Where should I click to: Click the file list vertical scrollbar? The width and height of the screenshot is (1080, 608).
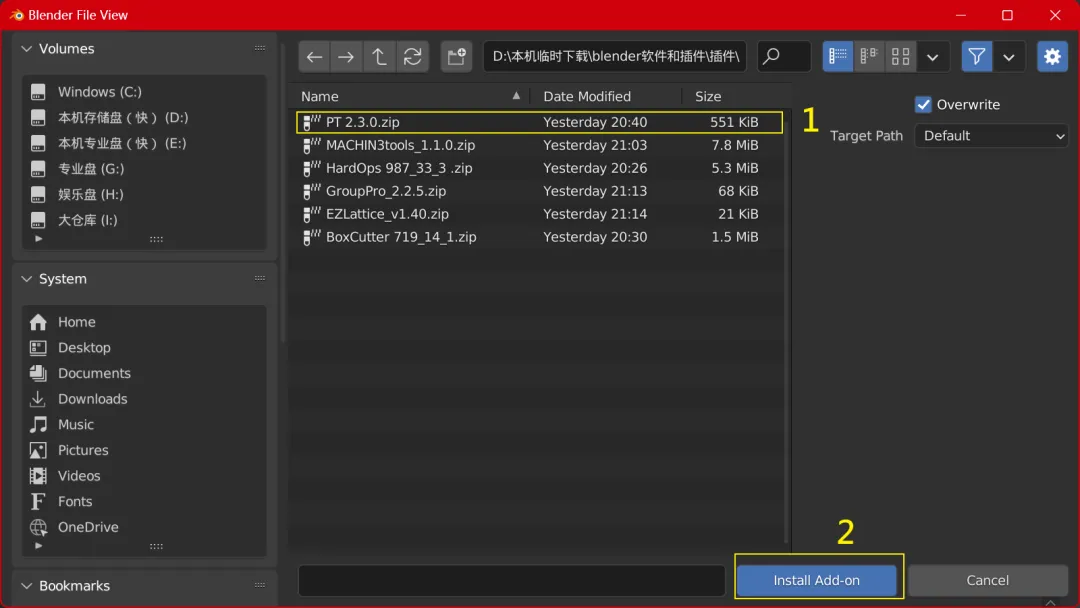point(787,327)
